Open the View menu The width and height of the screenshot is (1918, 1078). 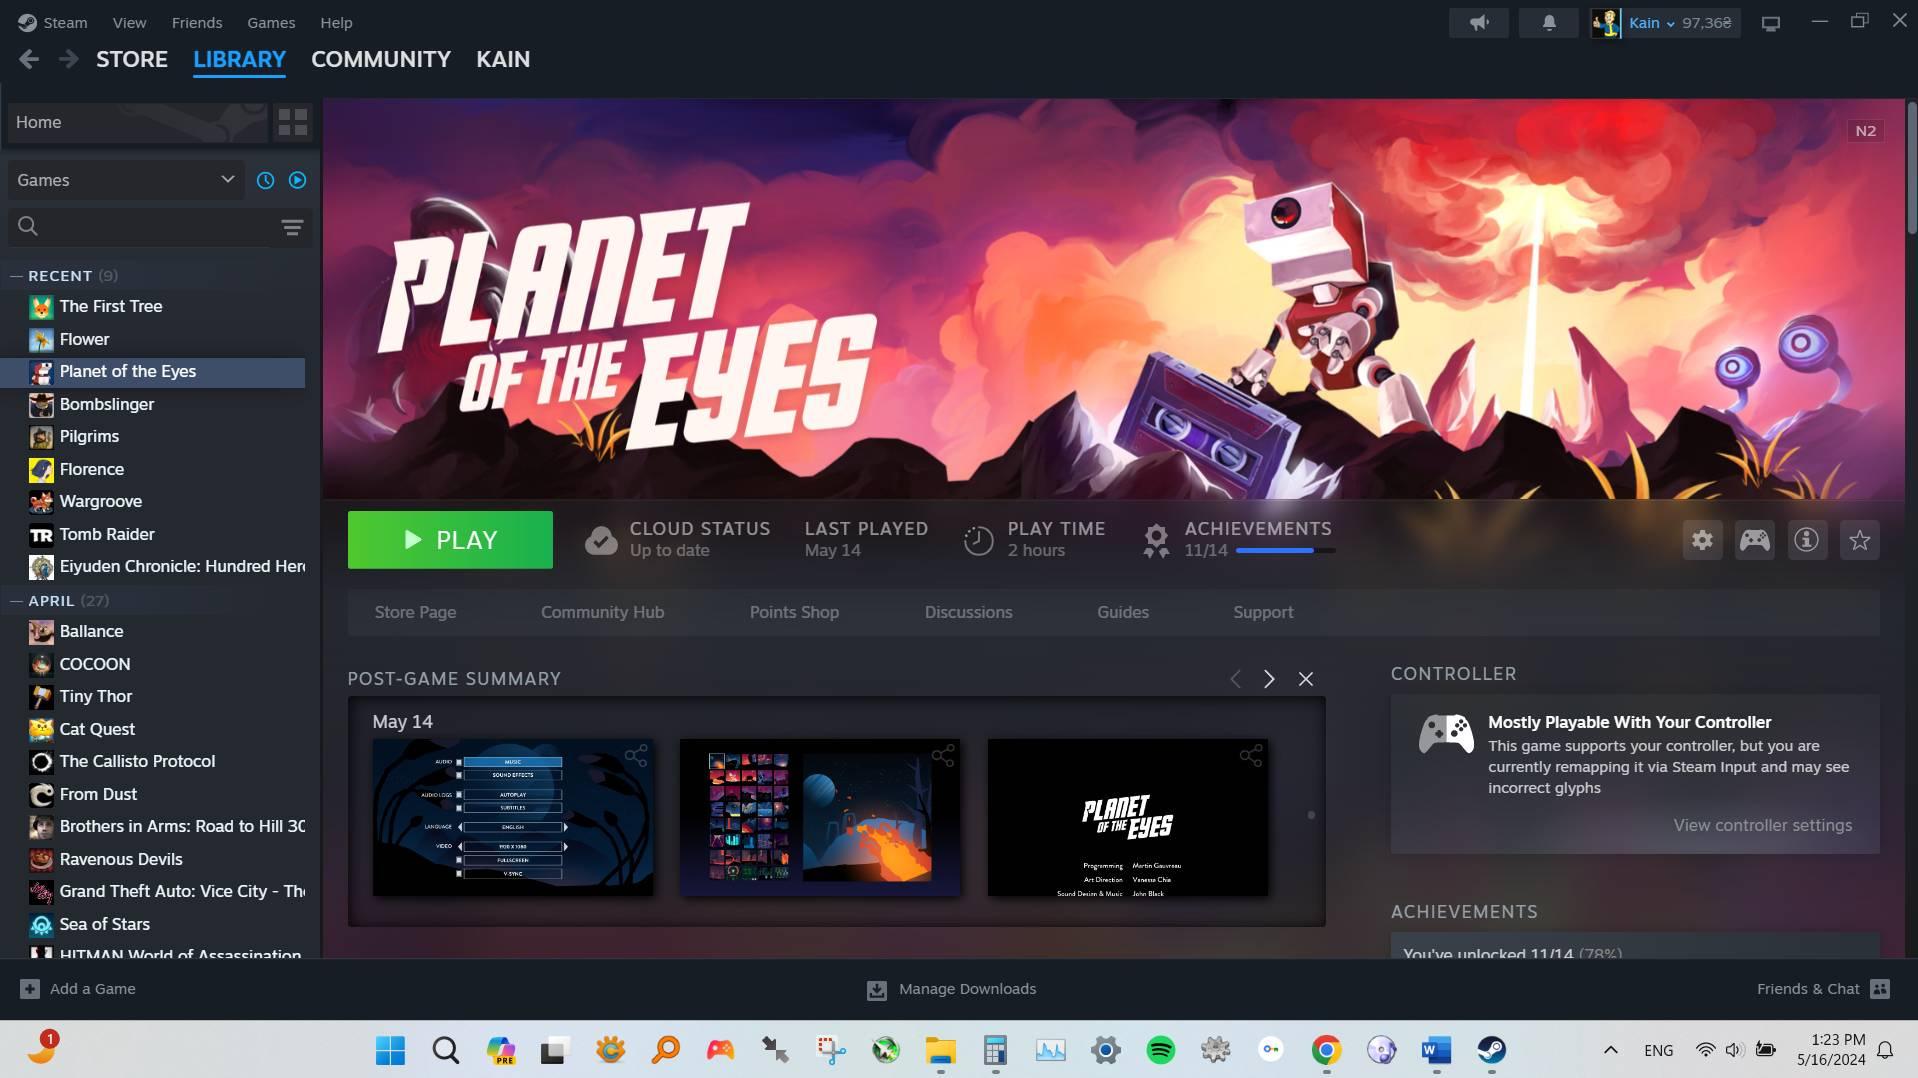point(129,23)
